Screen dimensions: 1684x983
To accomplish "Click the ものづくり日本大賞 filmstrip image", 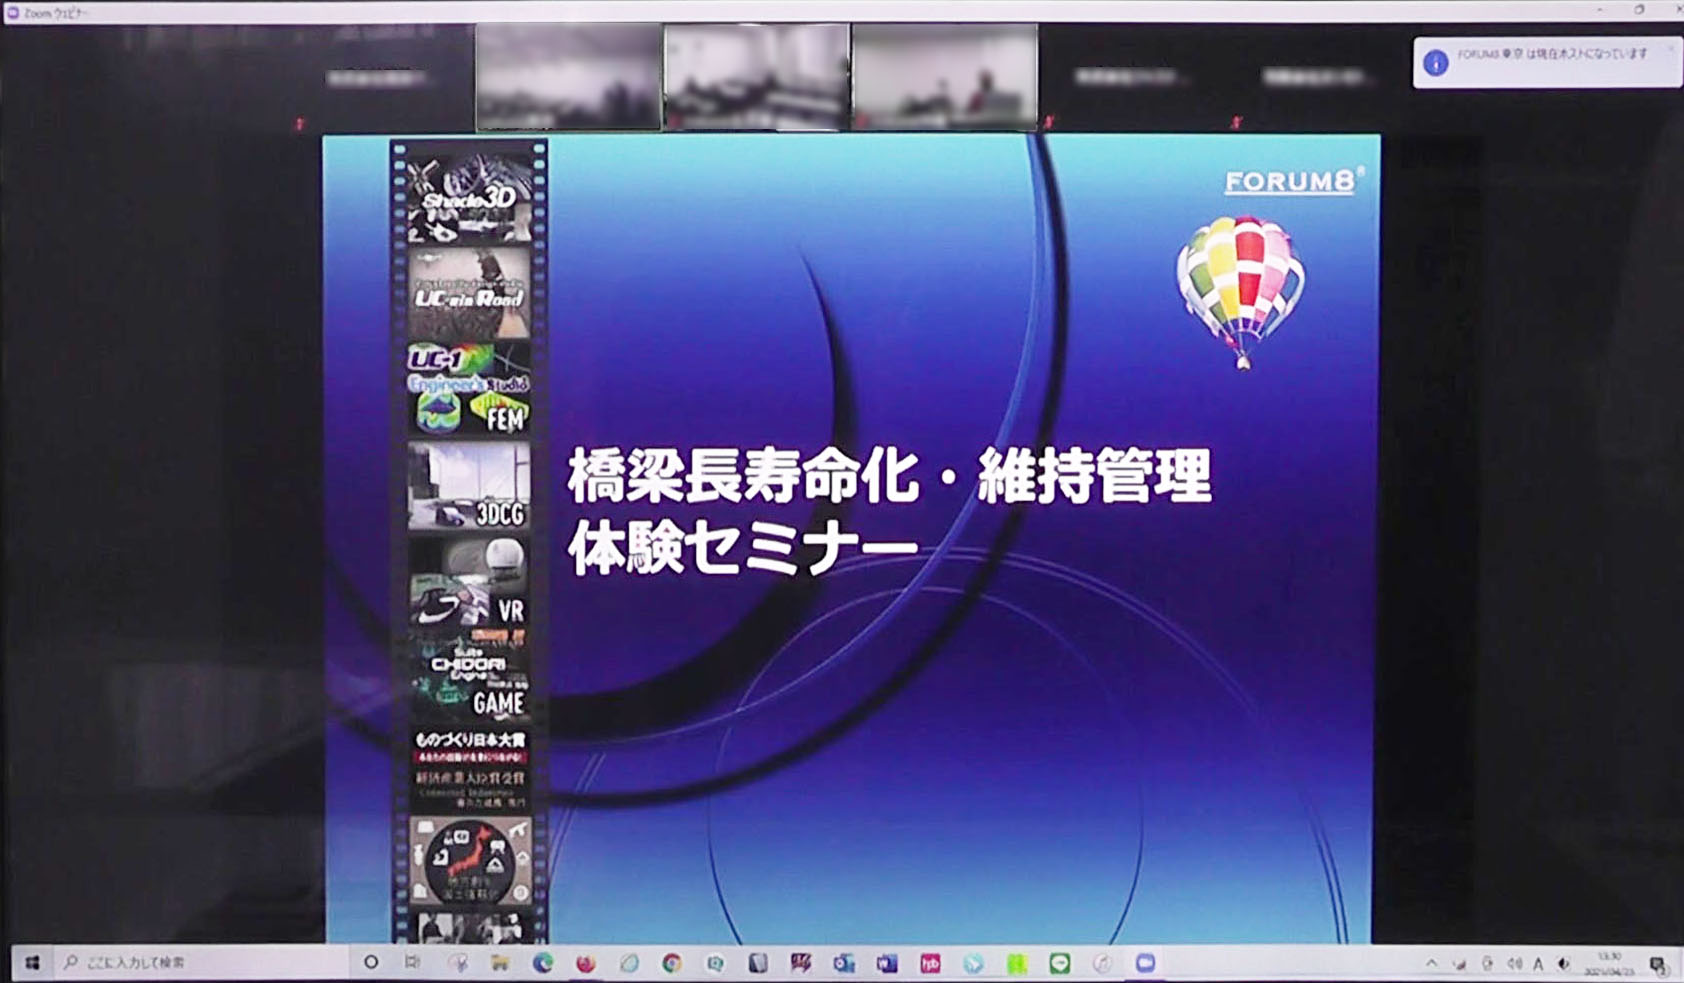I will (469, 769).
